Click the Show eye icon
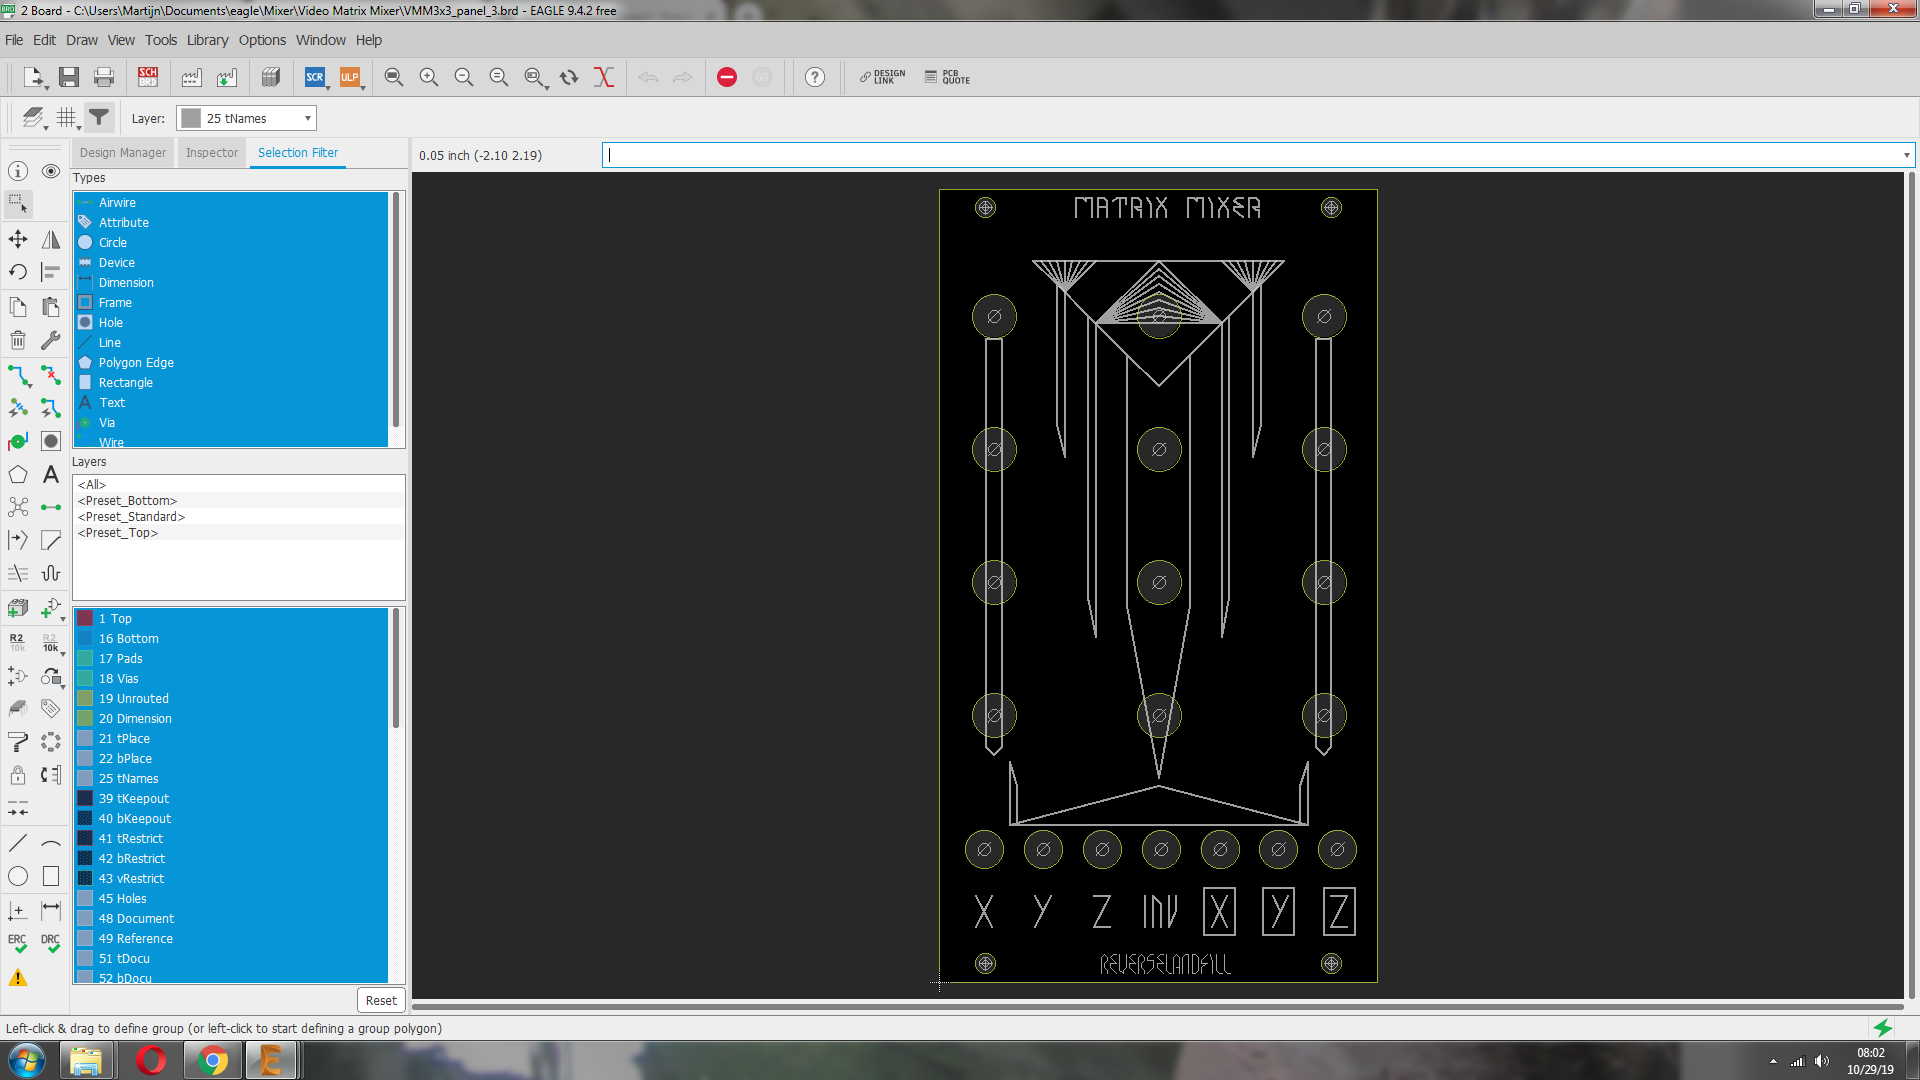Viewport: 1920px width, 1080px height. click(51, 171)
